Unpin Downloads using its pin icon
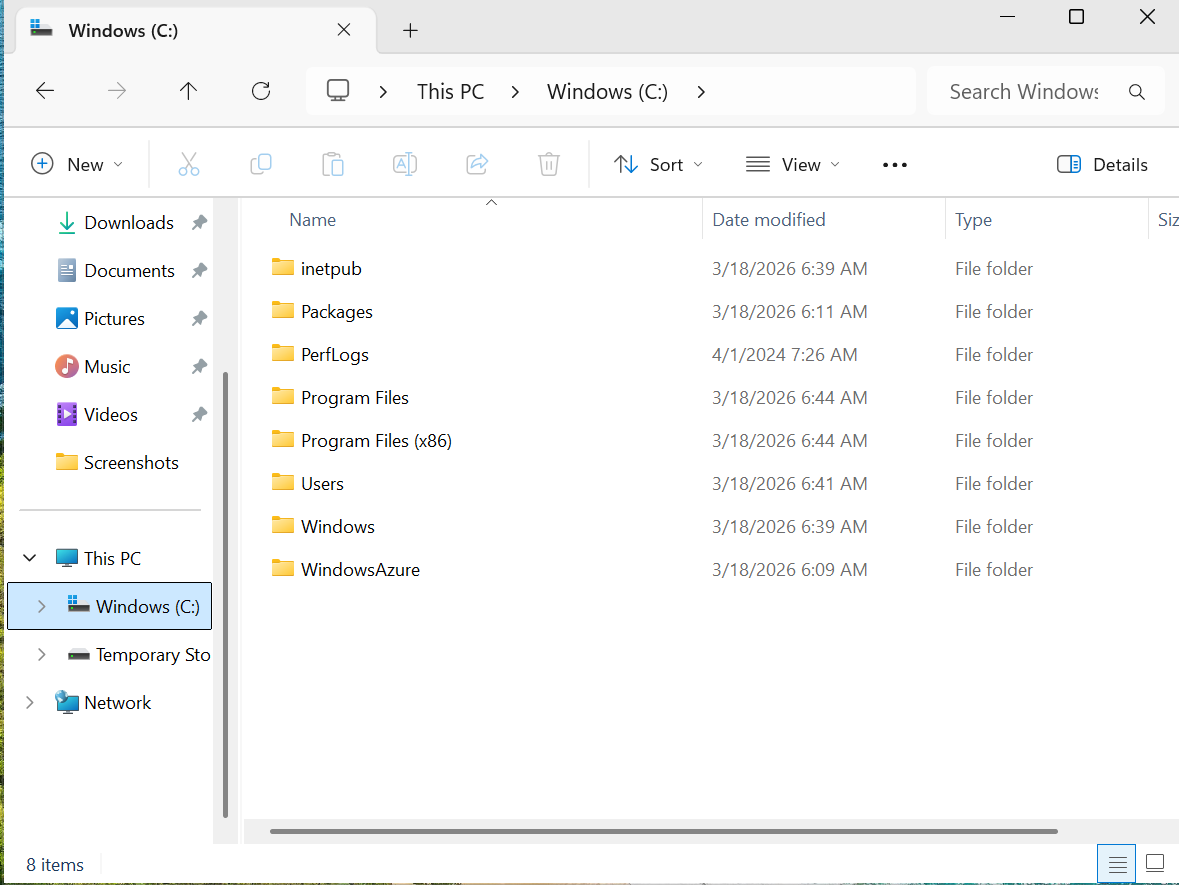This screenshot has height=885, width=1179. point(199,223)
